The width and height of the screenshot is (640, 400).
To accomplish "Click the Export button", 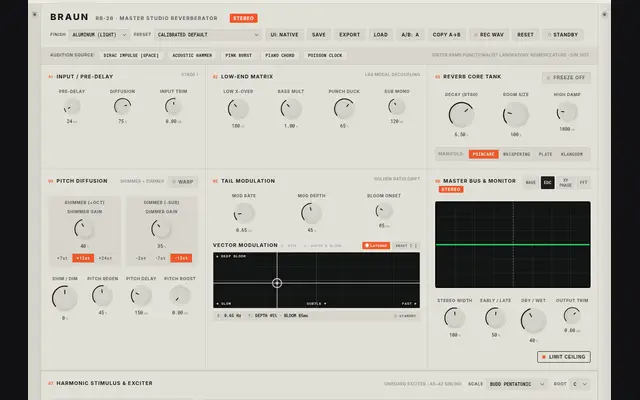I will pos(350,35).
